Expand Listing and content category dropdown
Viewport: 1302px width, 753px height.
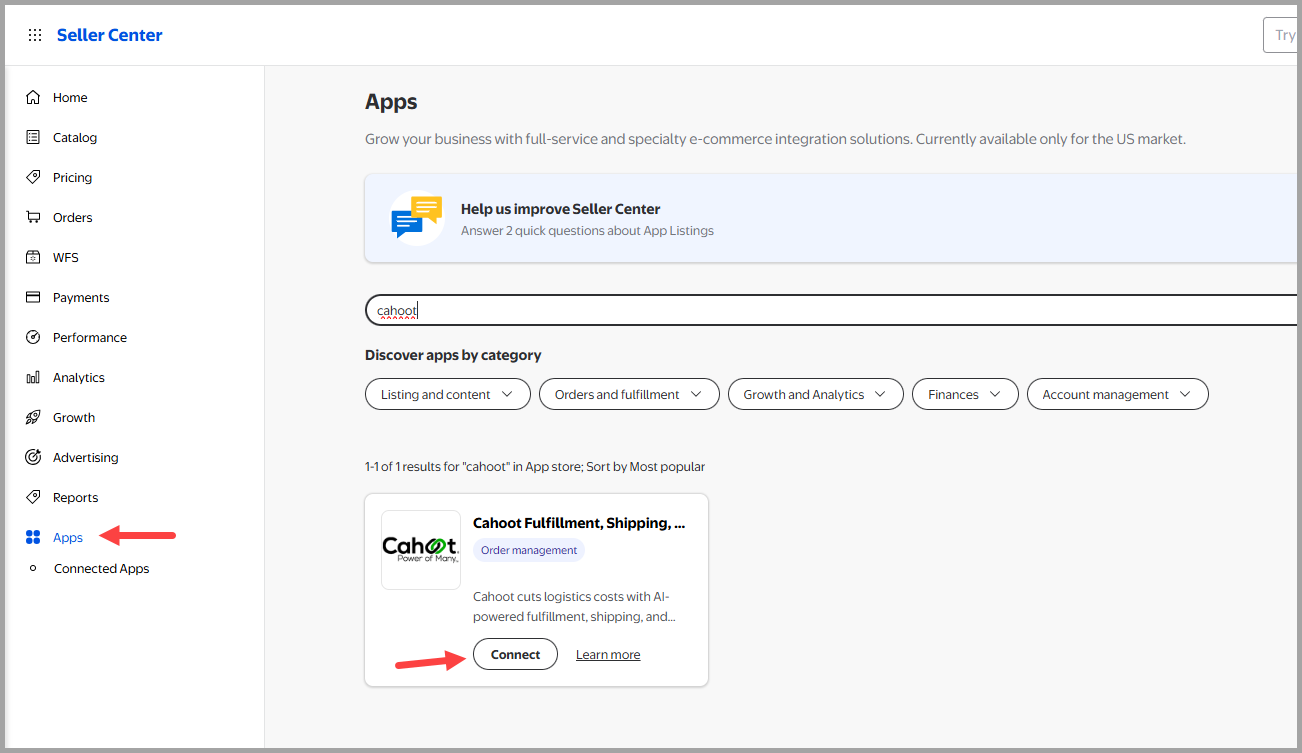pyautogui.click(x=447, y=394)
